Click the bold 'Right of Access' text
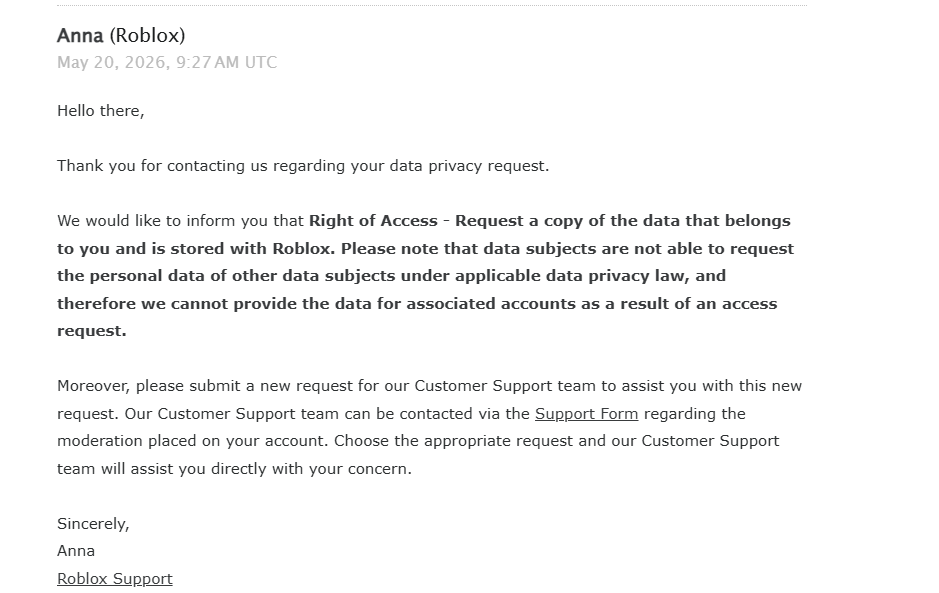This screenshot has width=939, height=593. tap(373, 221)
